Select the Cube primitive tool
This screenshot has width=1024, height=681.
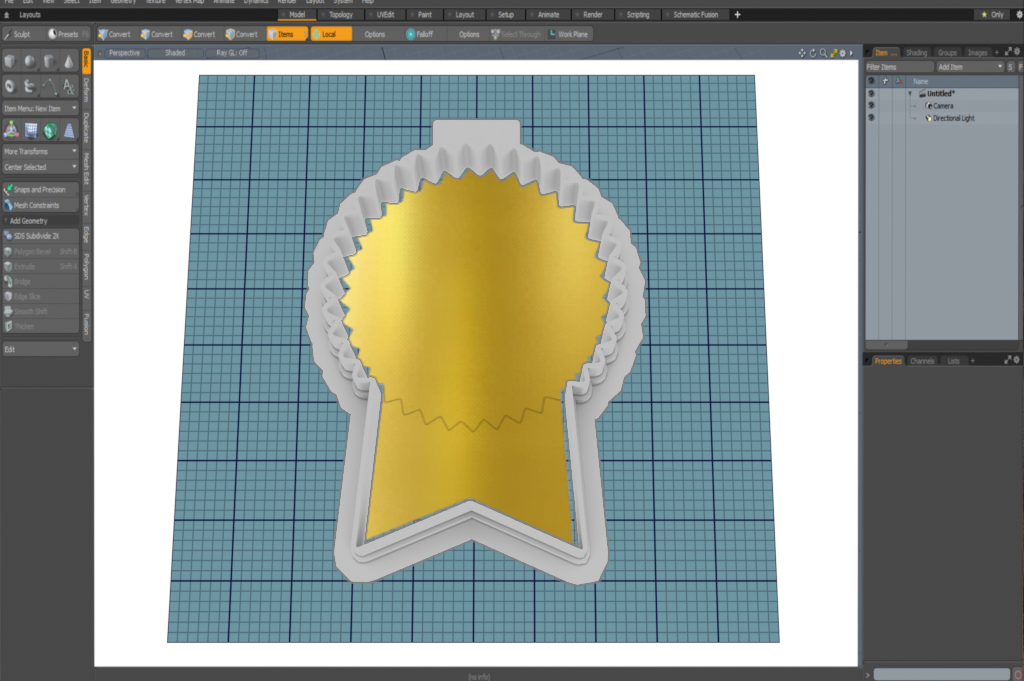[x=10, y=61]
